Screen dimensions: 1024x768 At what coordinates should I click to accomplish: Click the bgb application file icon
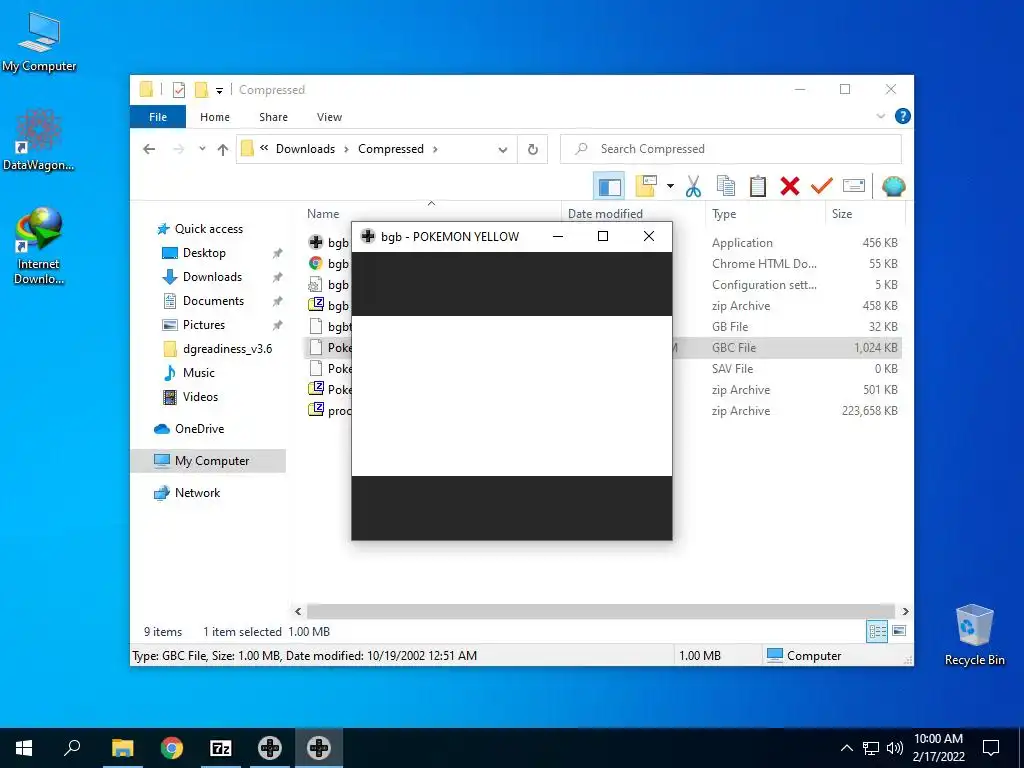tap(316, 242)
